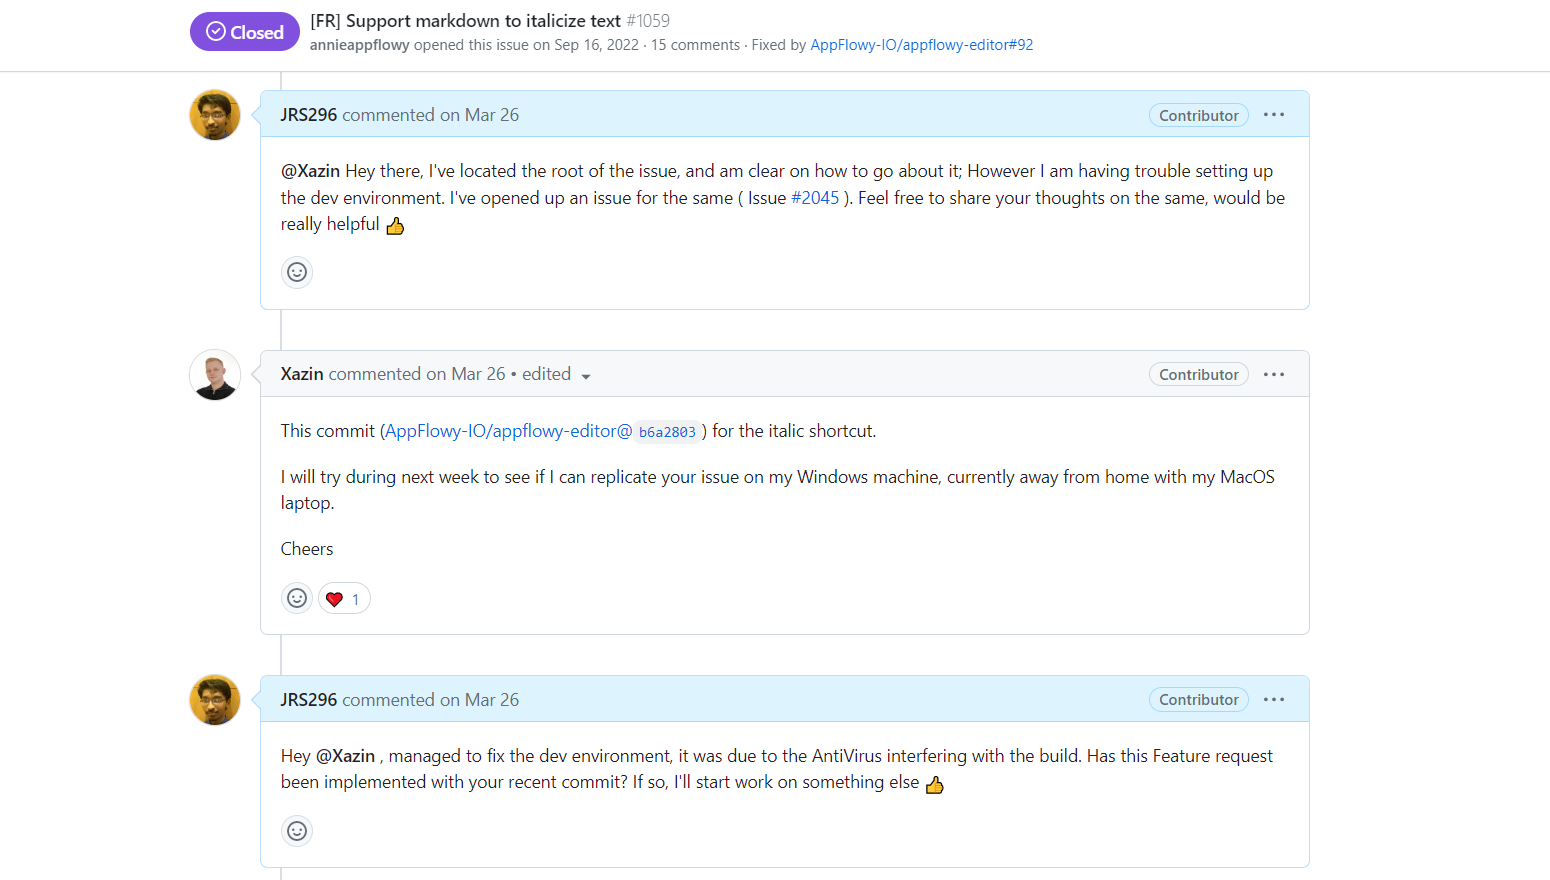Open Xazin's profile avatar
The height and width of the screenshot is (880, 1550).
215,375
